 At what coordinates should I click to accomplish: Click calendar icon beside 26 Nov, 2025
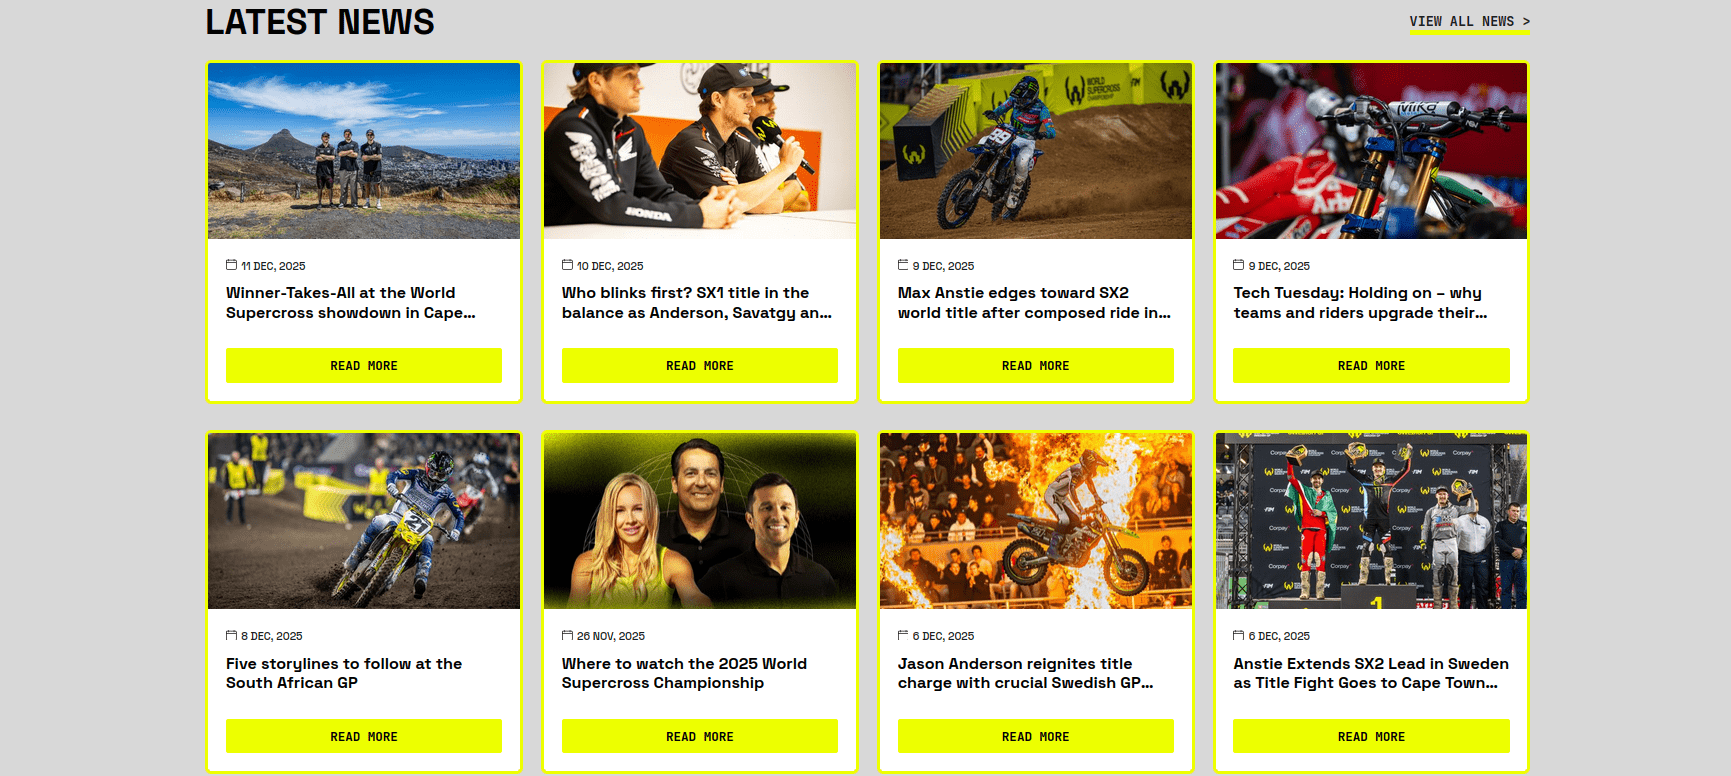(x=567, y=635)
